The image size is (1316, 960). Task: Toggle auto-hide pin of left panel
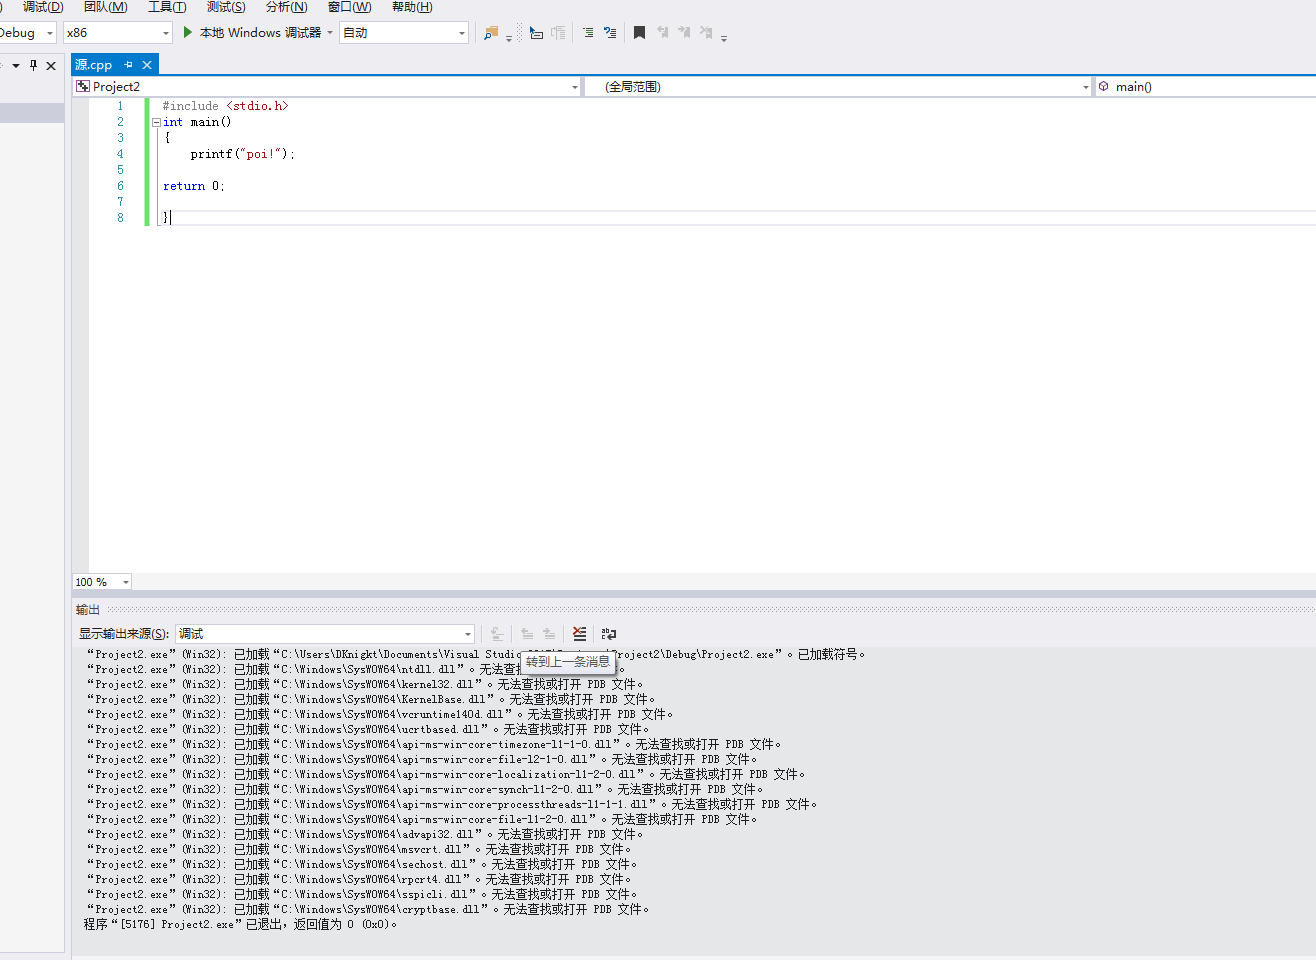pyautogui.click(x=33, y=66)
